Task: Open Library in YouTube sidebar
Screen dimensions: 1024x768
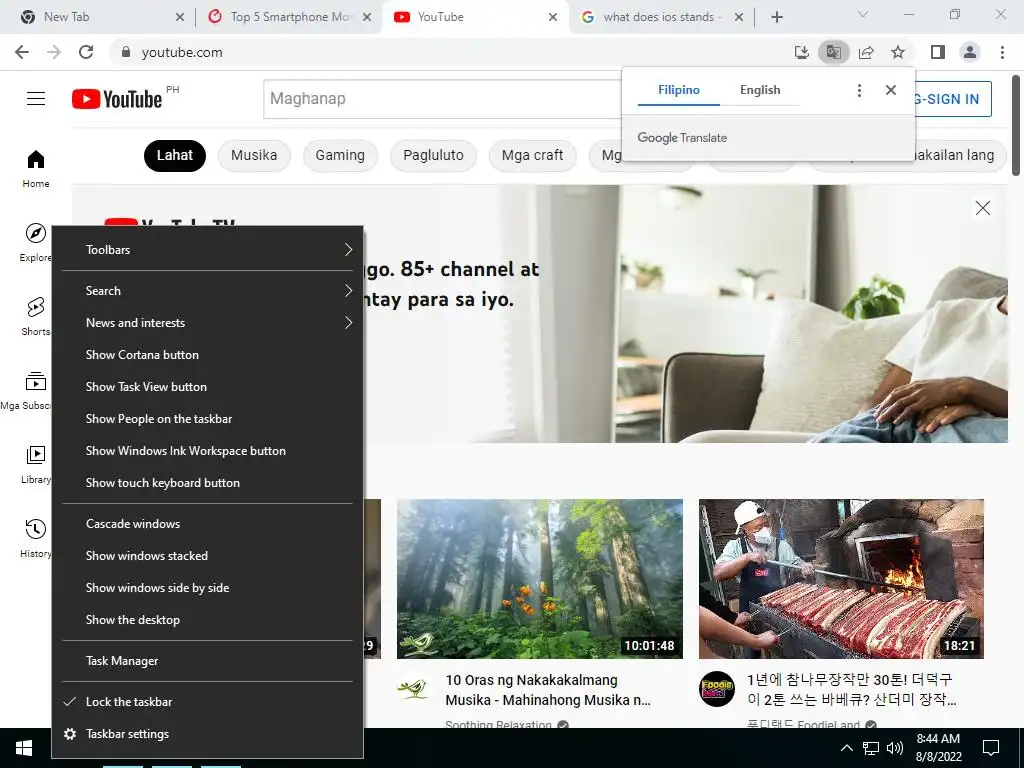Action: pyautogui.click(x=35, y=464)
